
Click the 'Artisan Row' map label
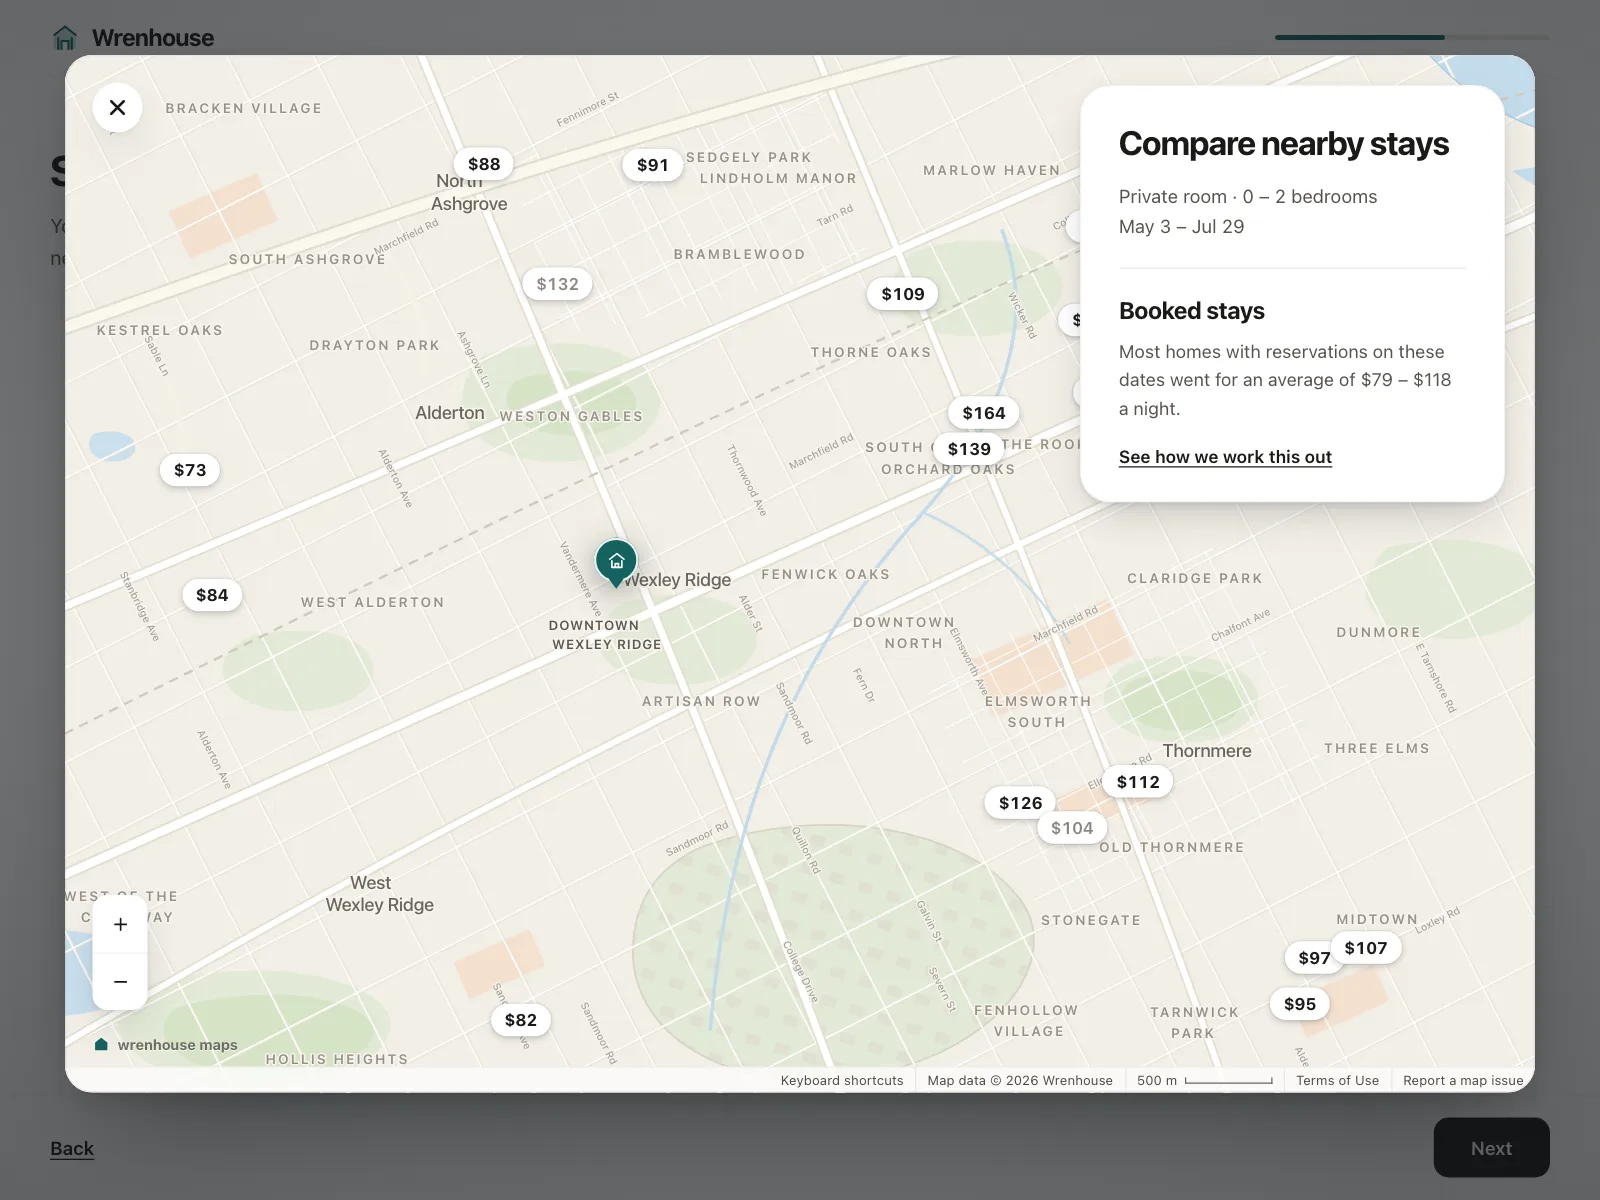click(701, 701)
